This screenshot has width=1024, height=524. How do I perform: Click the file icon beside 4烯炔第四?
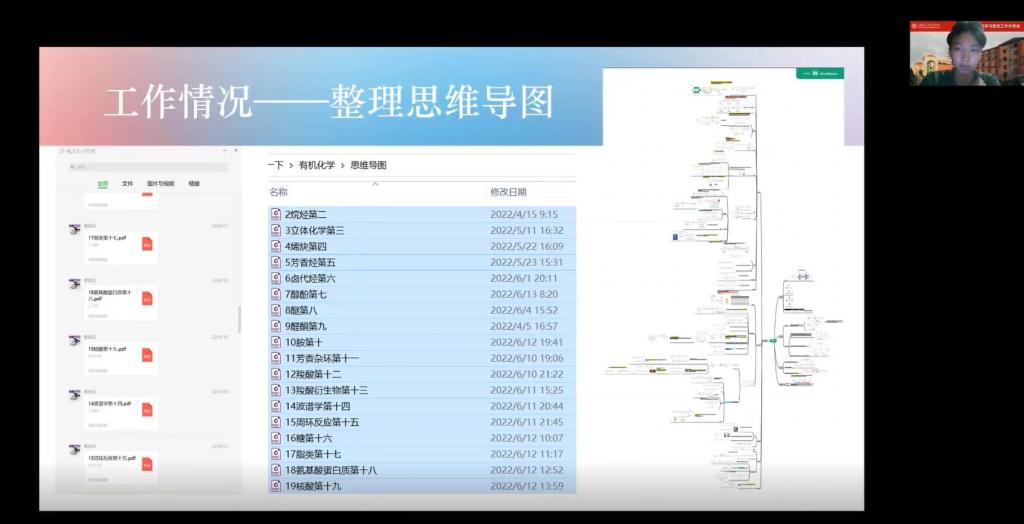pyautogui.click(x=276, y=246)
